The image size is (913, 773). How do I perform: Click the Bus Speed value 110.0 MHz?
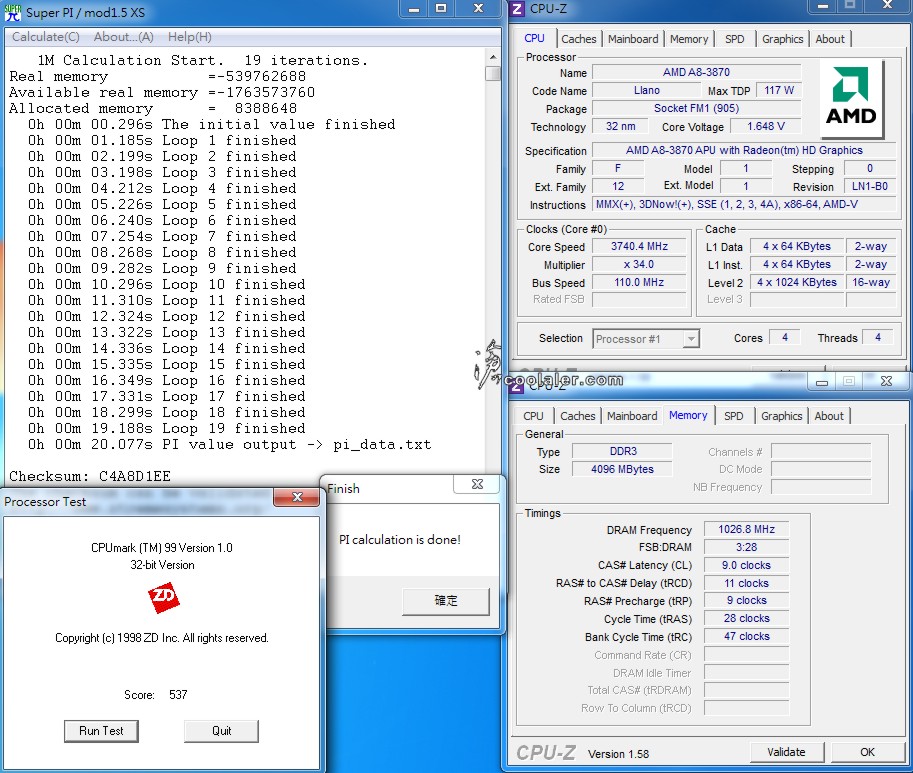pos(639,282)
